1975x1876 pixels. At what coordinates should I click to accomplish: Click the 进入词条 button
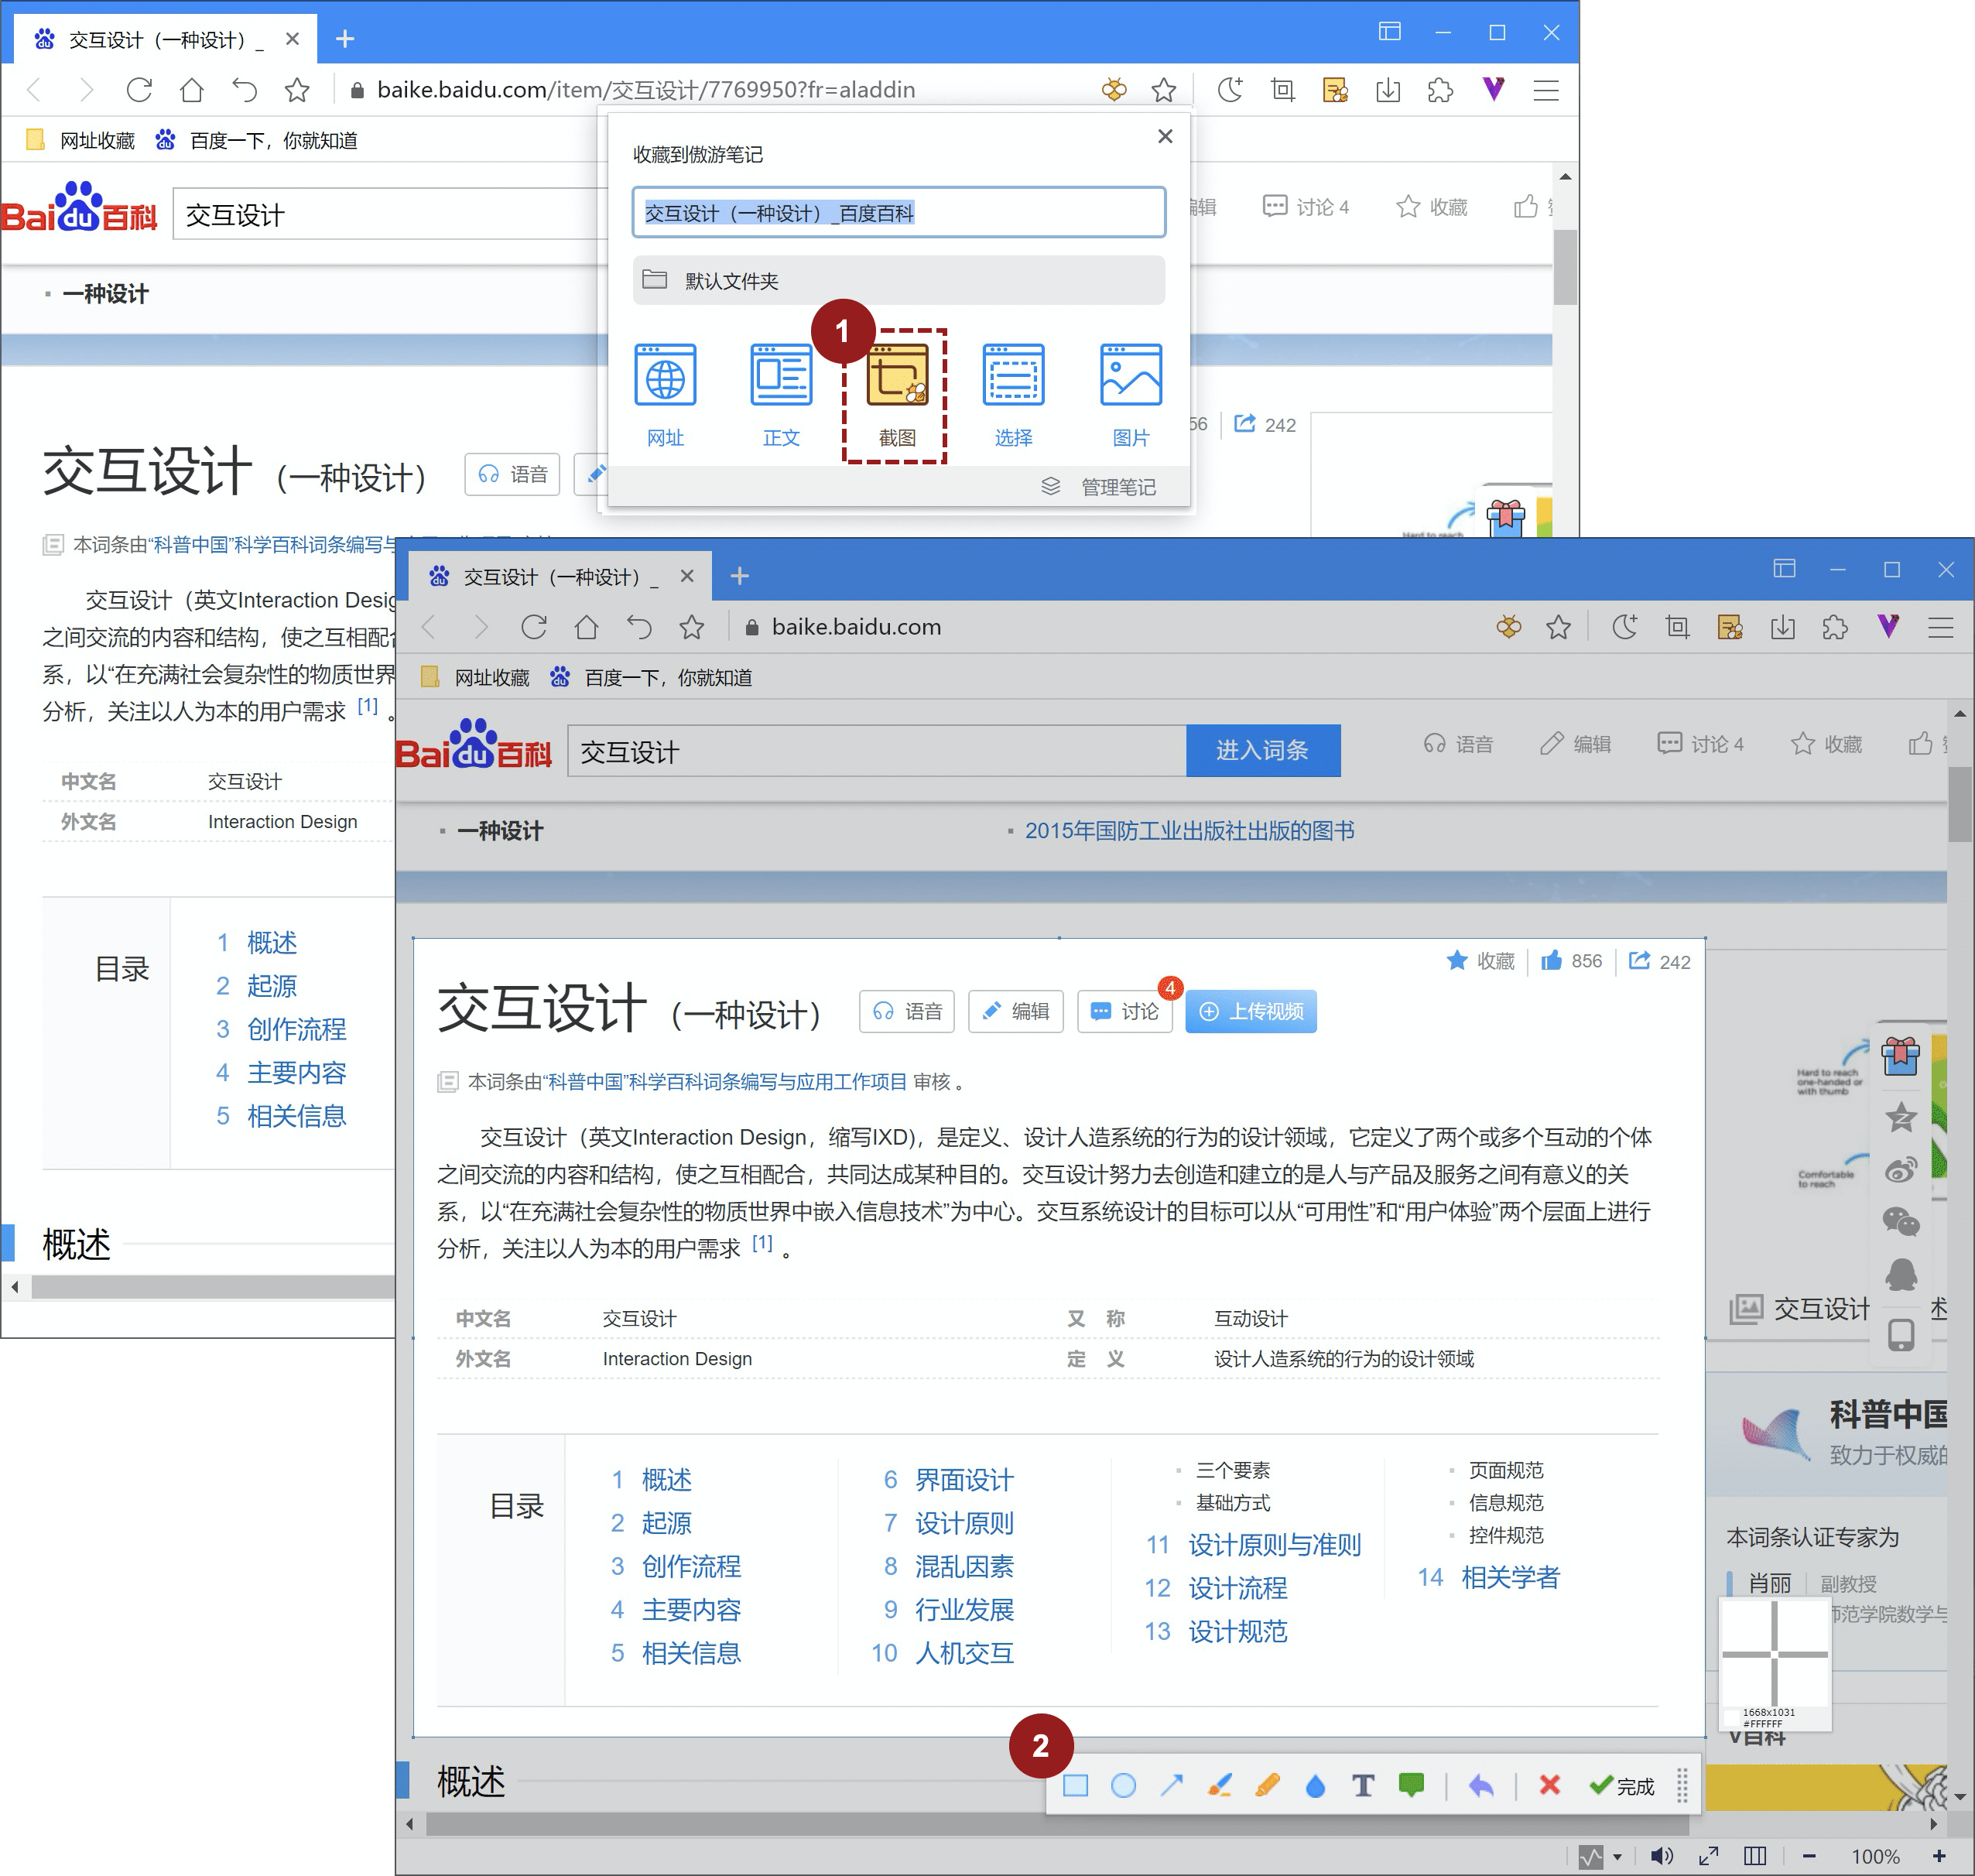point(1263,750)
